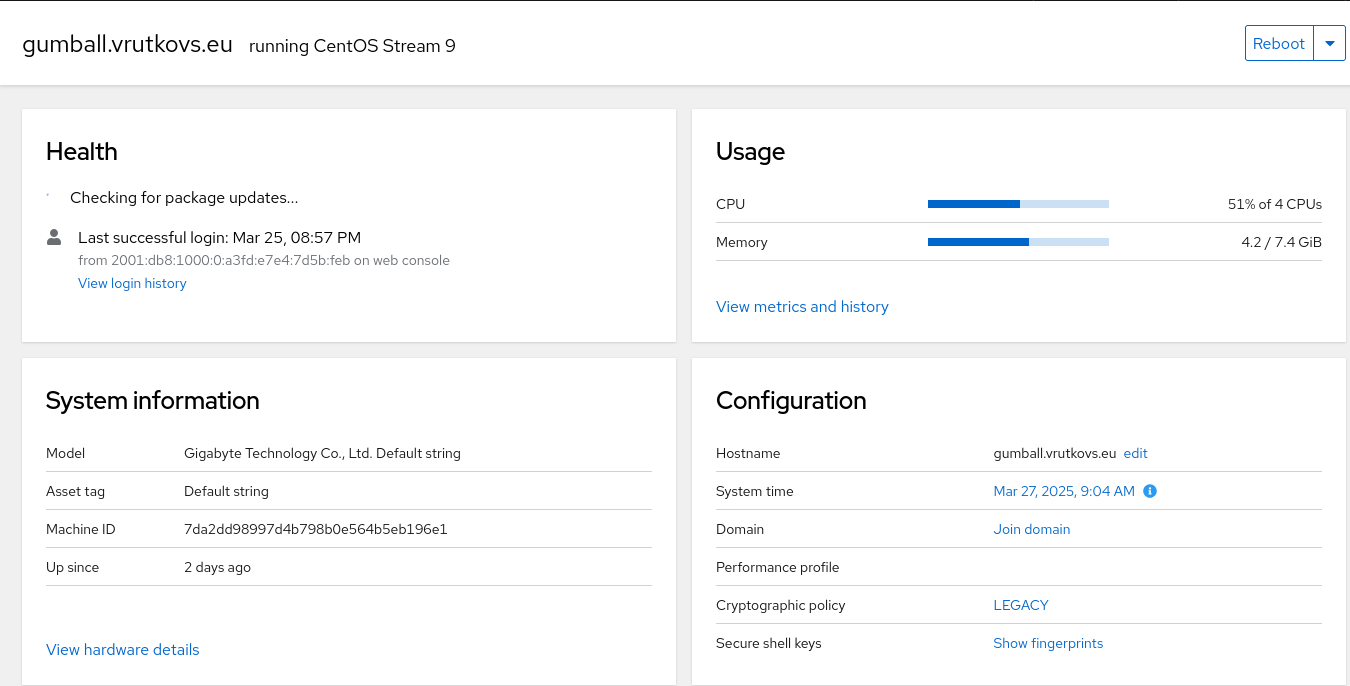Image resolution: width=1350 pixels, height=686 pixels.
Task: Click the Asset tag Default string value
Action: [226, 491]
